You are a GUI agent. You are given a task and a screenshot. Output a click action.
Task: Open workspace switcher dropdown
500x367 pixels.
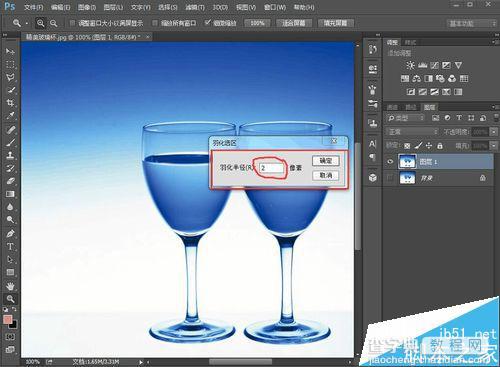click(x=471, y=23)
